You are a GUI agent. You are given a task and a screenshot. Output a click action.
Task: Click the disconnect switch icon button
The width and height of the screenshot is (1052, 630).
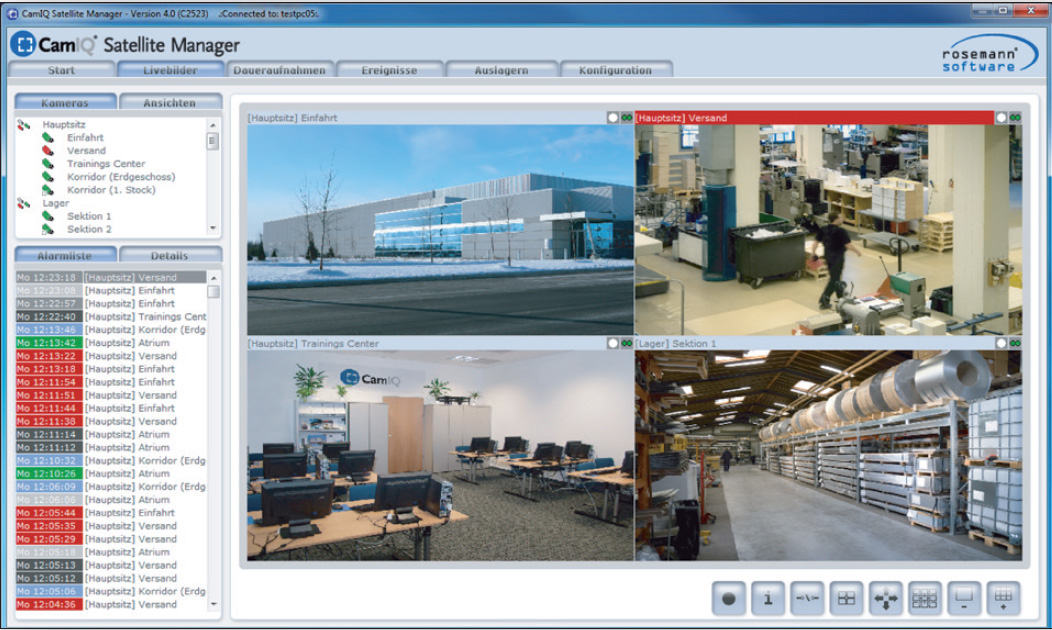(807, 598)
